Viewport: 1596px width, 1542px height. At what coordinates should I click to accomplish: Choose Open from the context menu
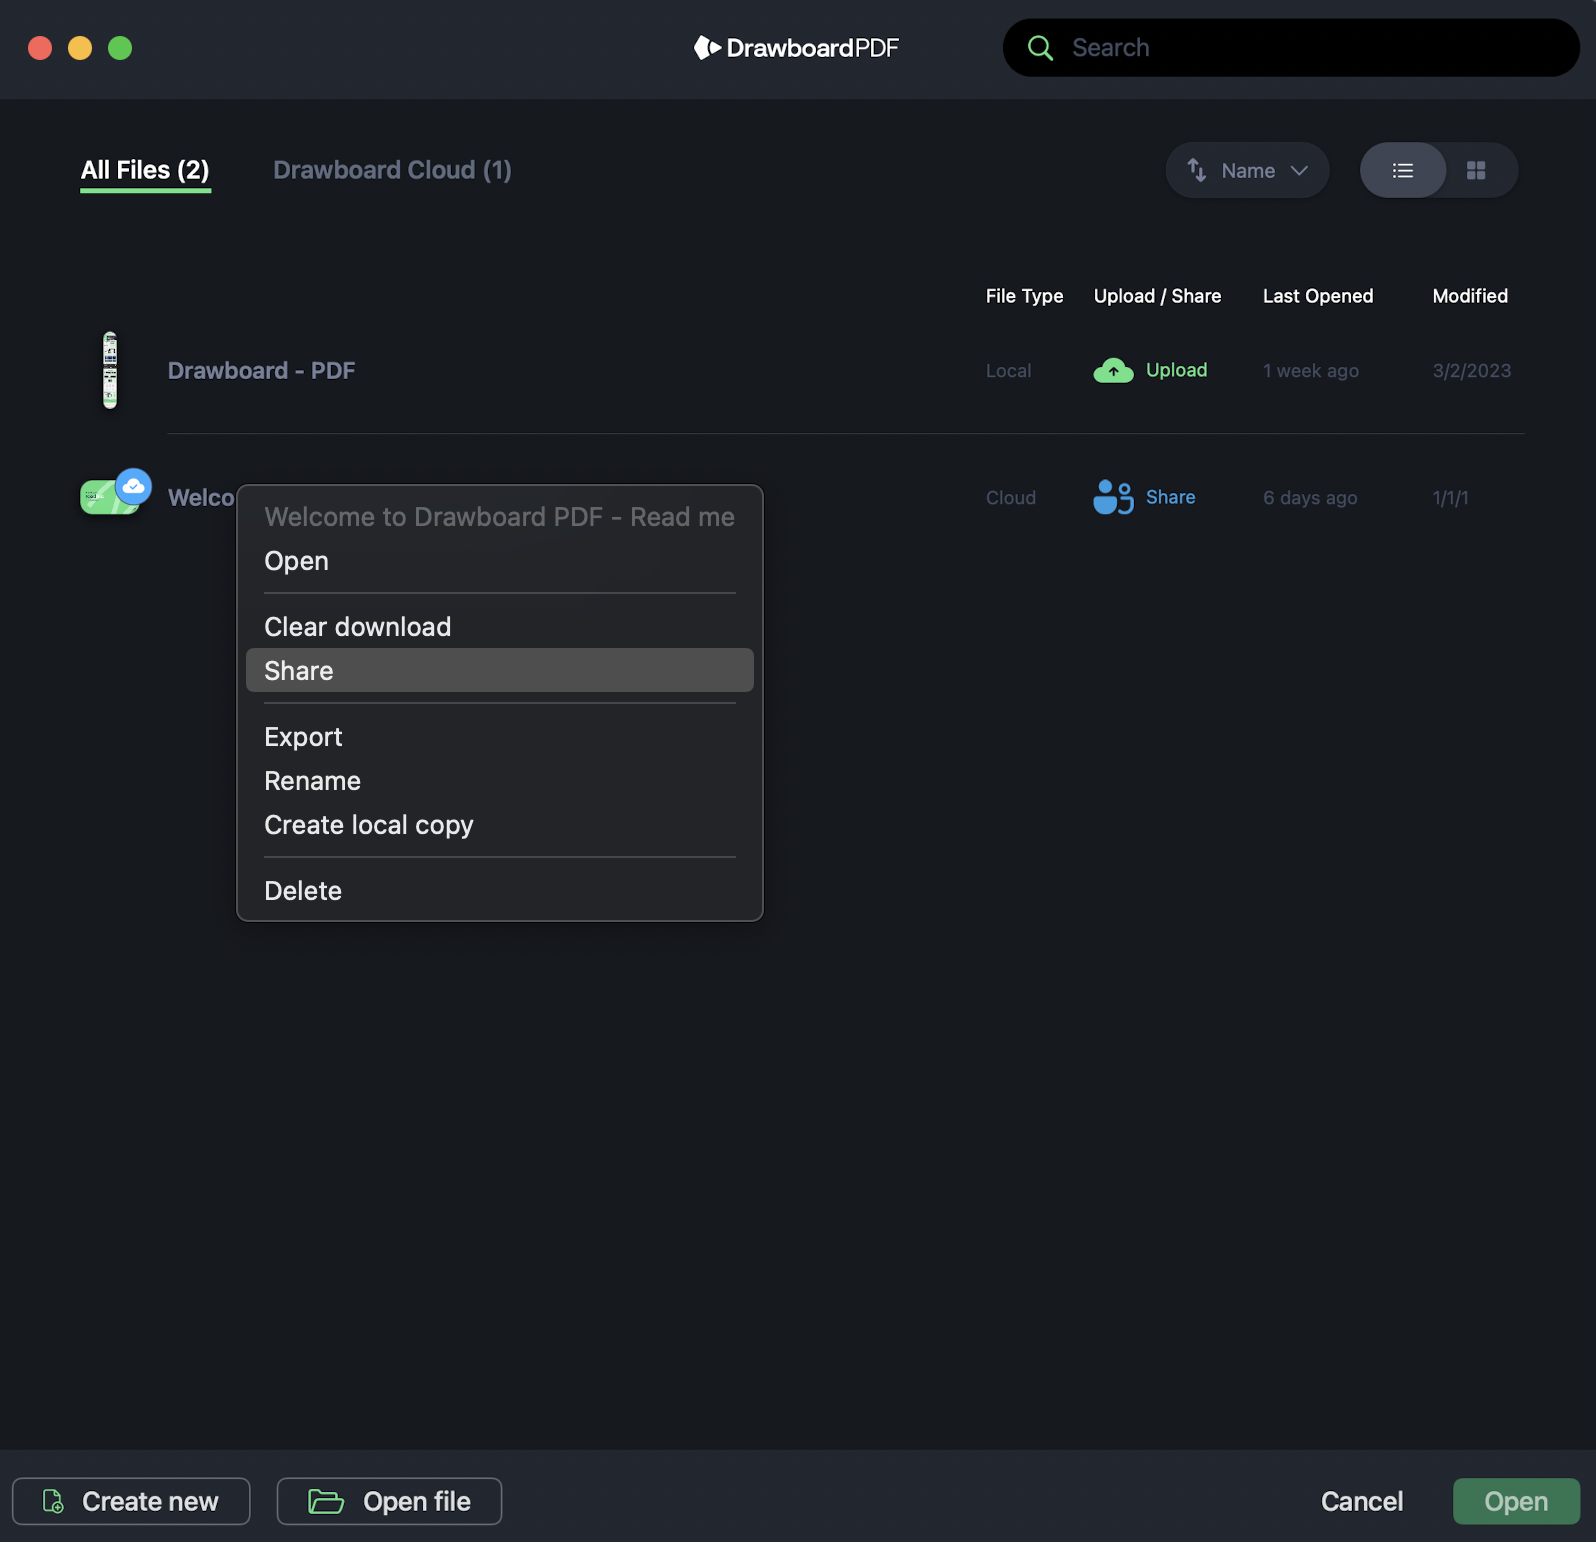click(x=499, y=561)
